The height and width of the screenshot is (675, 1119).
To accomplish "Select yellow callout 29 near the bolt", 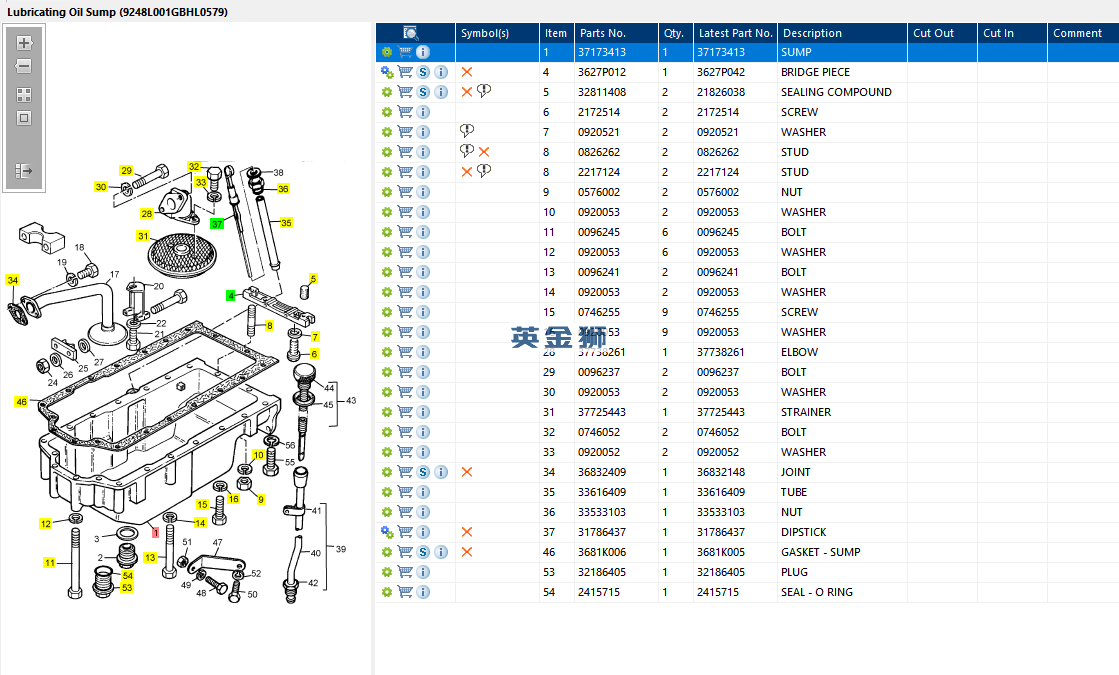I will point(126,171).
